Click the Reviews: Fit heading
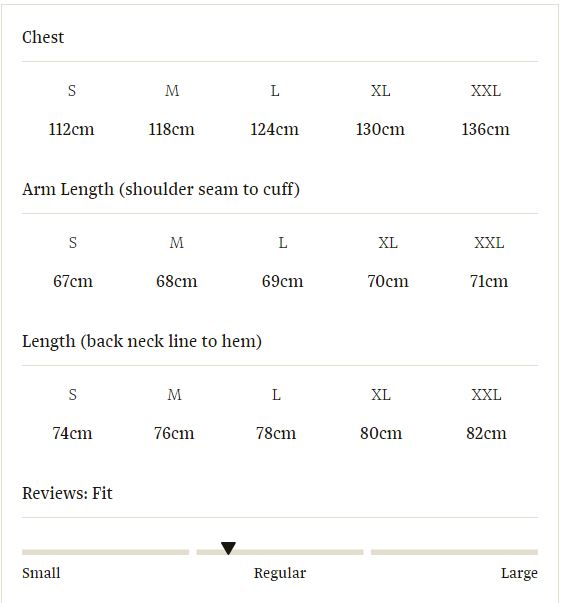Image resolution: width=561 pixels, height=603 pixels. [67, 493]
